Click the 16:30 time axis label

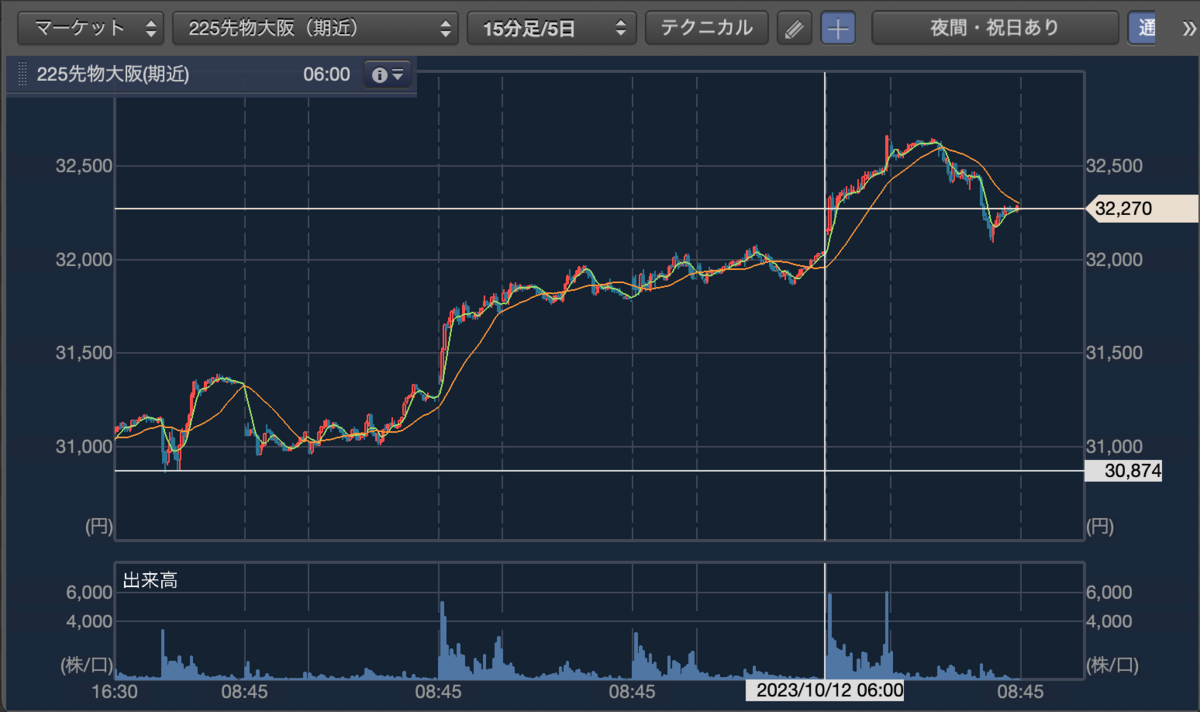116,691
